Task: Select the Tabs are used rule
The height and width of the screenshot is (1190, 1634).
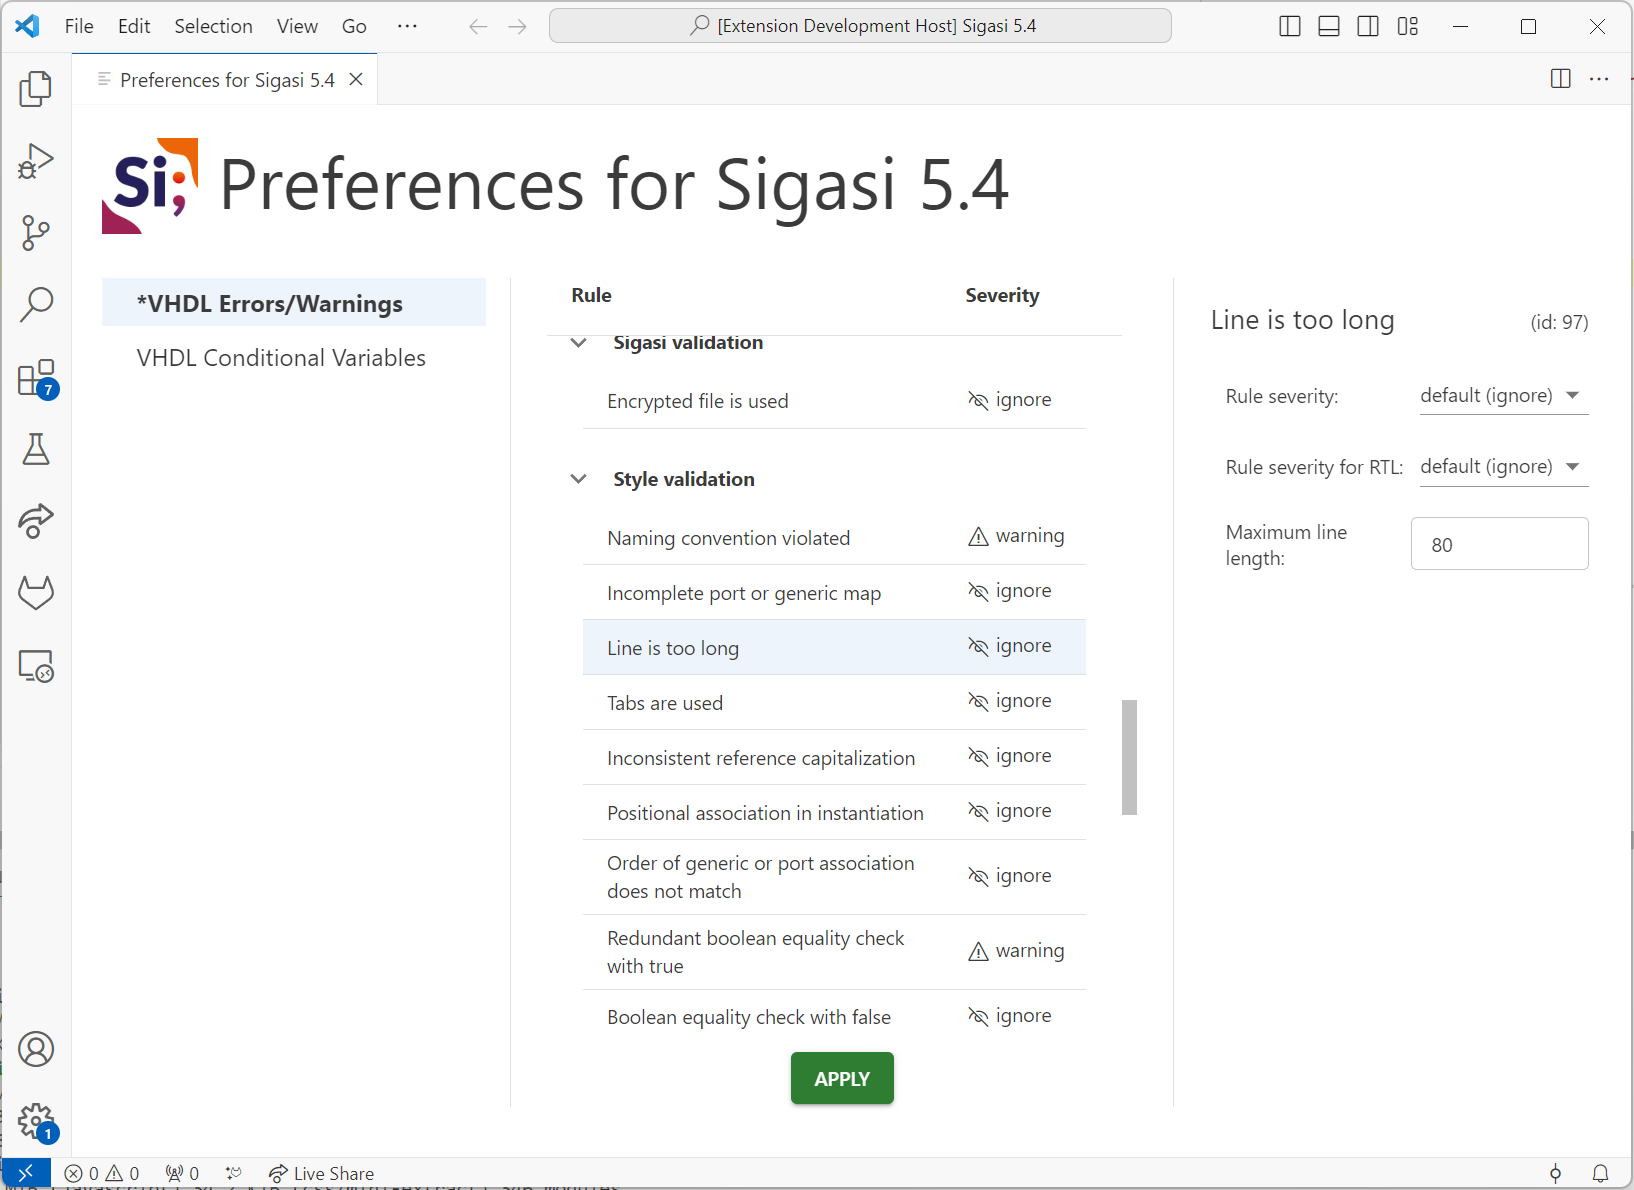Action: point(834,703)
